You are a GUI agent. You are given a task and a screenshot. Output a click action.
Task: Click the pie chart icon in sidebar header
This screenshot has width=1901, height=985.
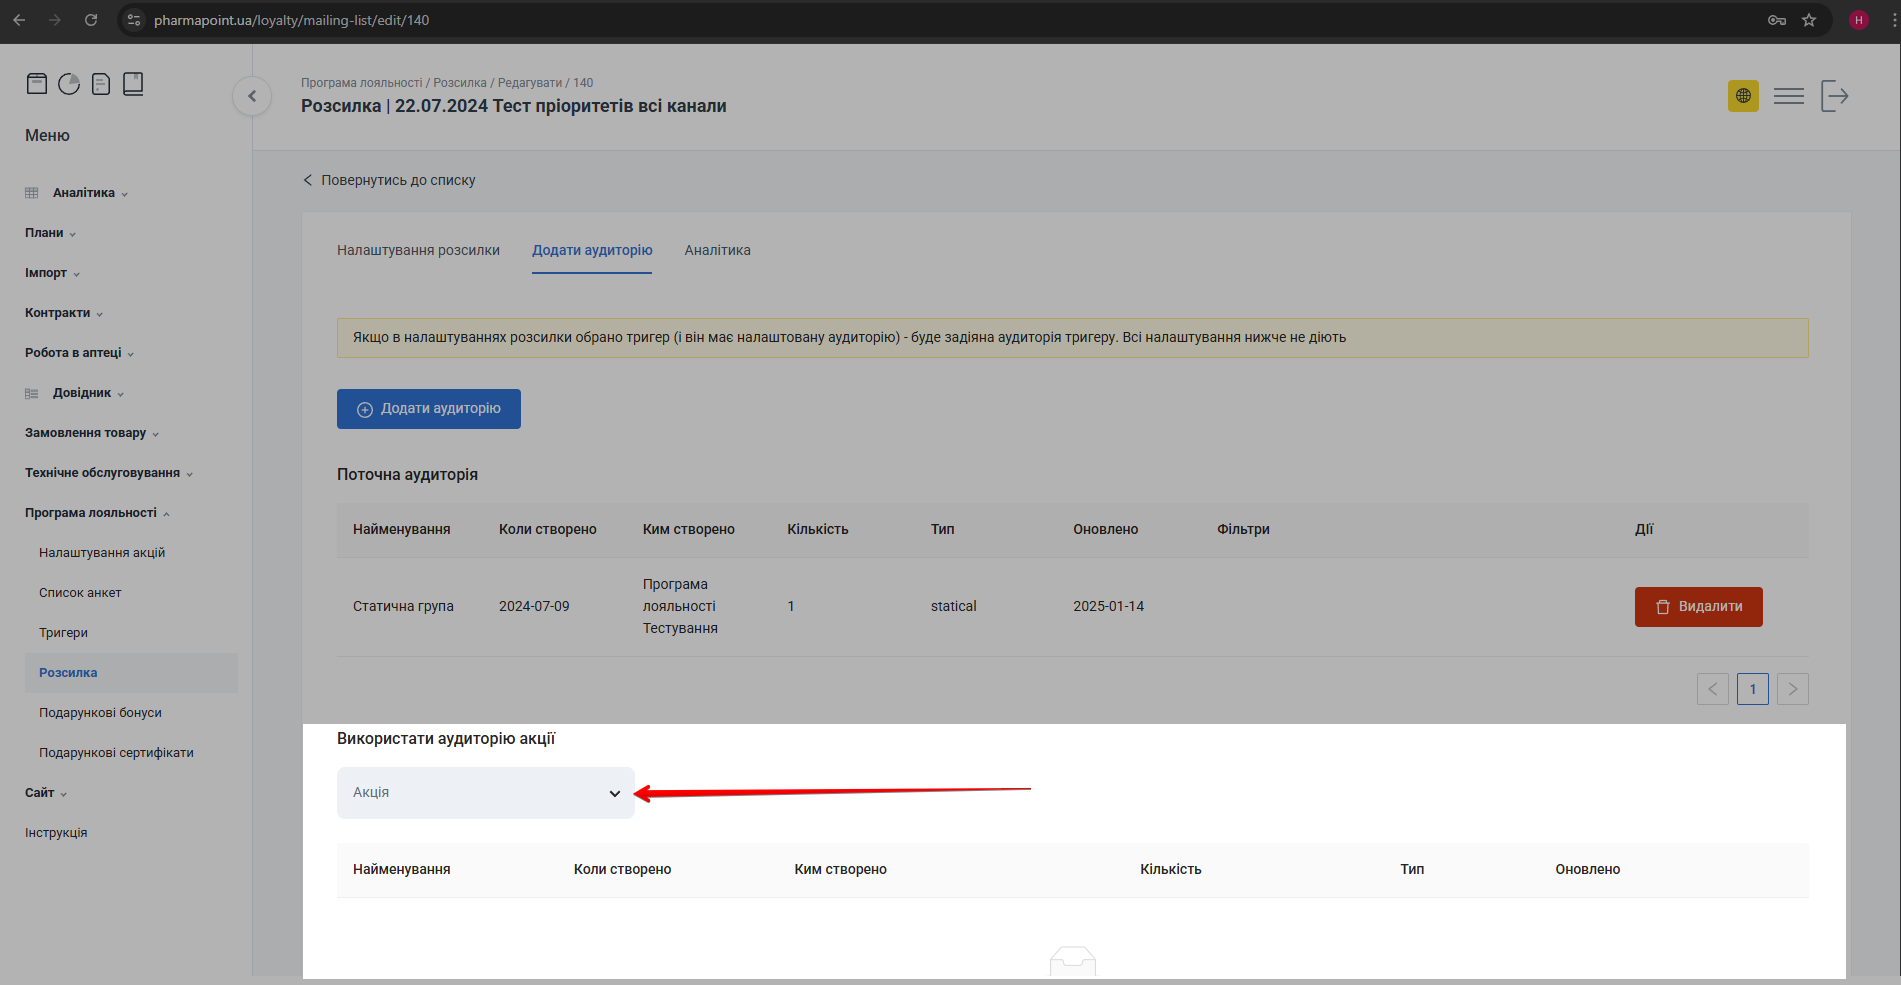click(69, 84)
